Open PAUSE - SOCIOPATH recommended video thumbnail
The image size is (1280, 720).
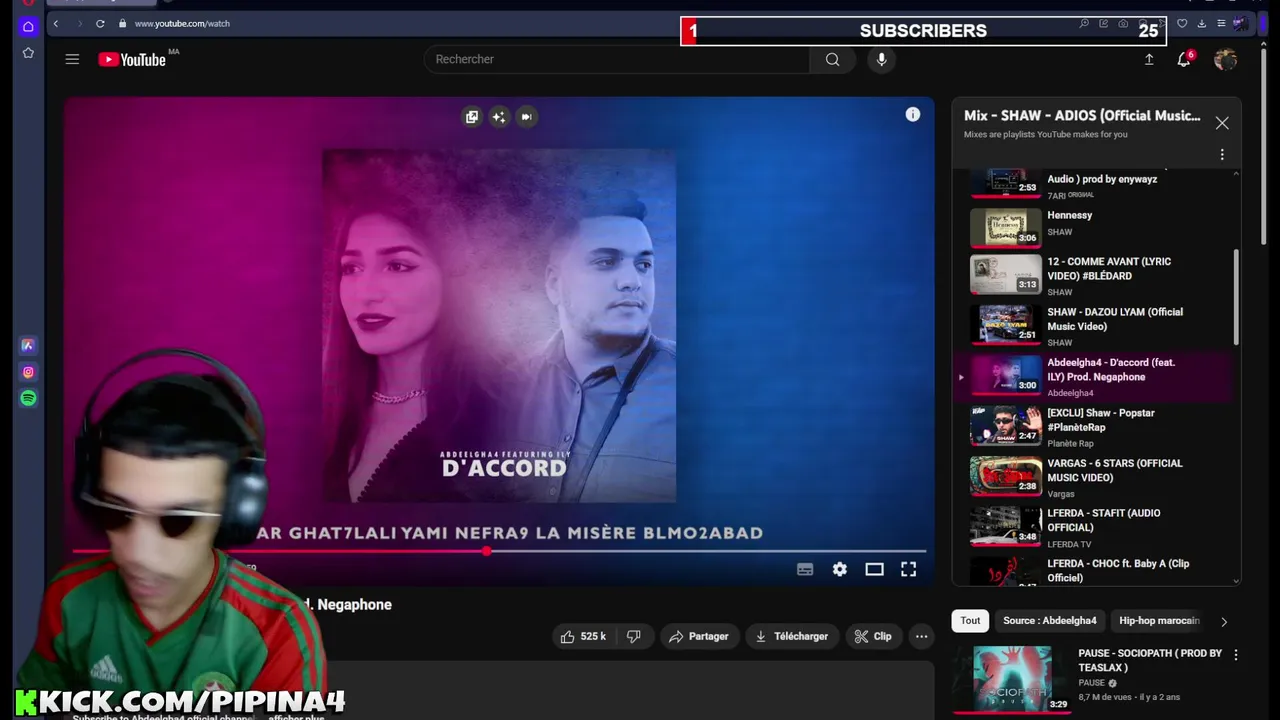[x=1012, y=679]
